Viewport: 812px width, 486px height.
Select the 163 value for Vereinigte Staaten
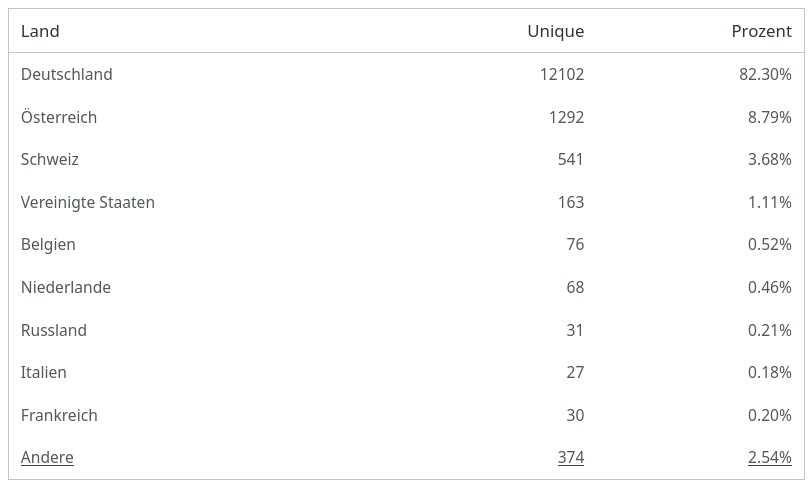point(571,203)
